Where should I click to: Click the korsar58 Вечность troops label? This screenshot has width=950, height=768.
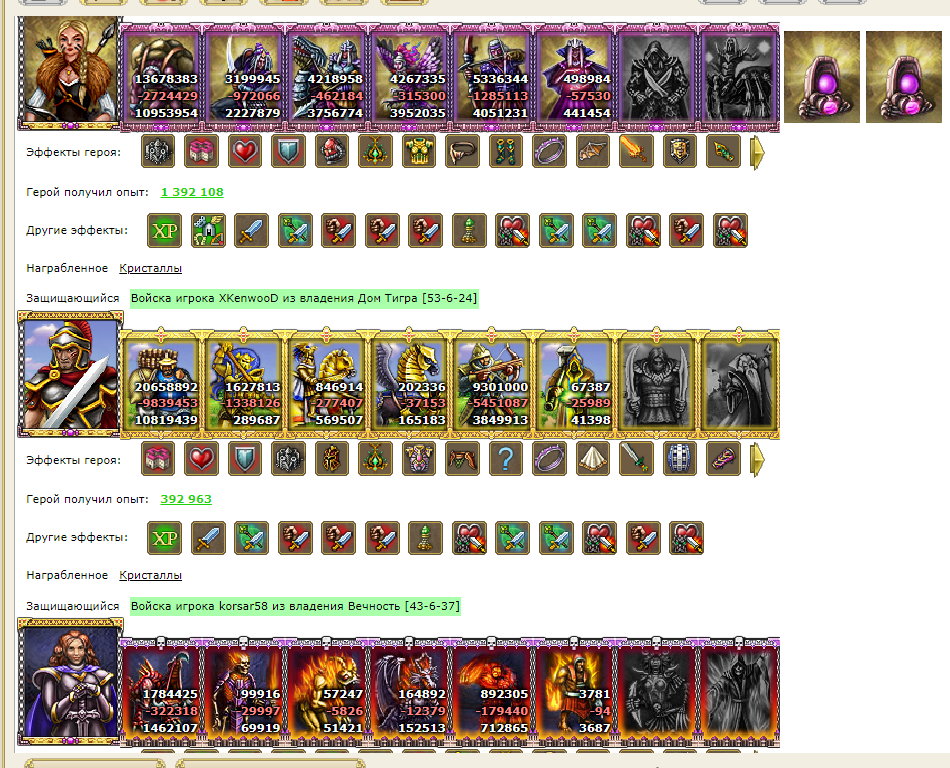(x=296, y=606)
